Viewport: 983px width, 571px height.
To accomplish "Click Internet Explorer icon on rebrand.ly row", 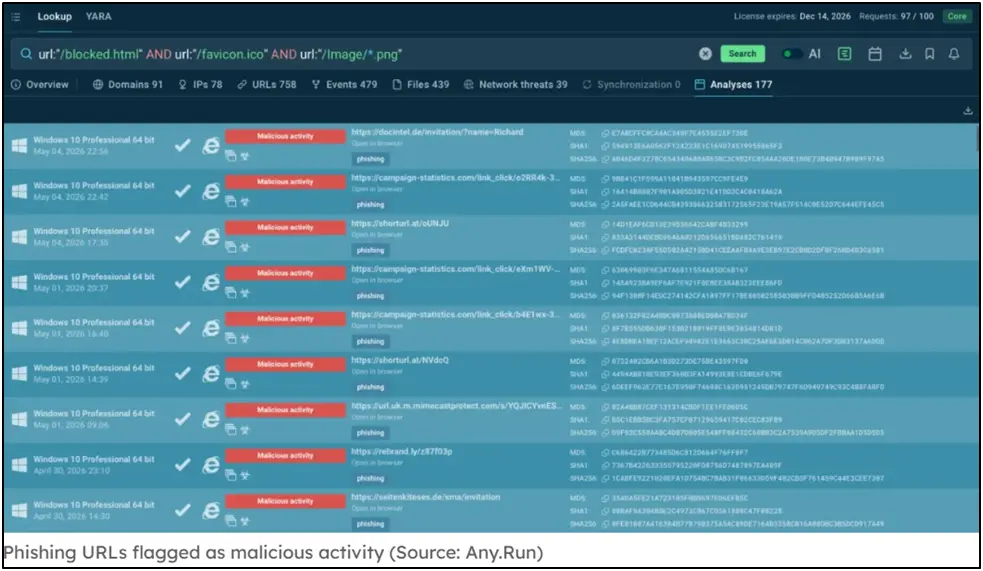I will (211, 465).
